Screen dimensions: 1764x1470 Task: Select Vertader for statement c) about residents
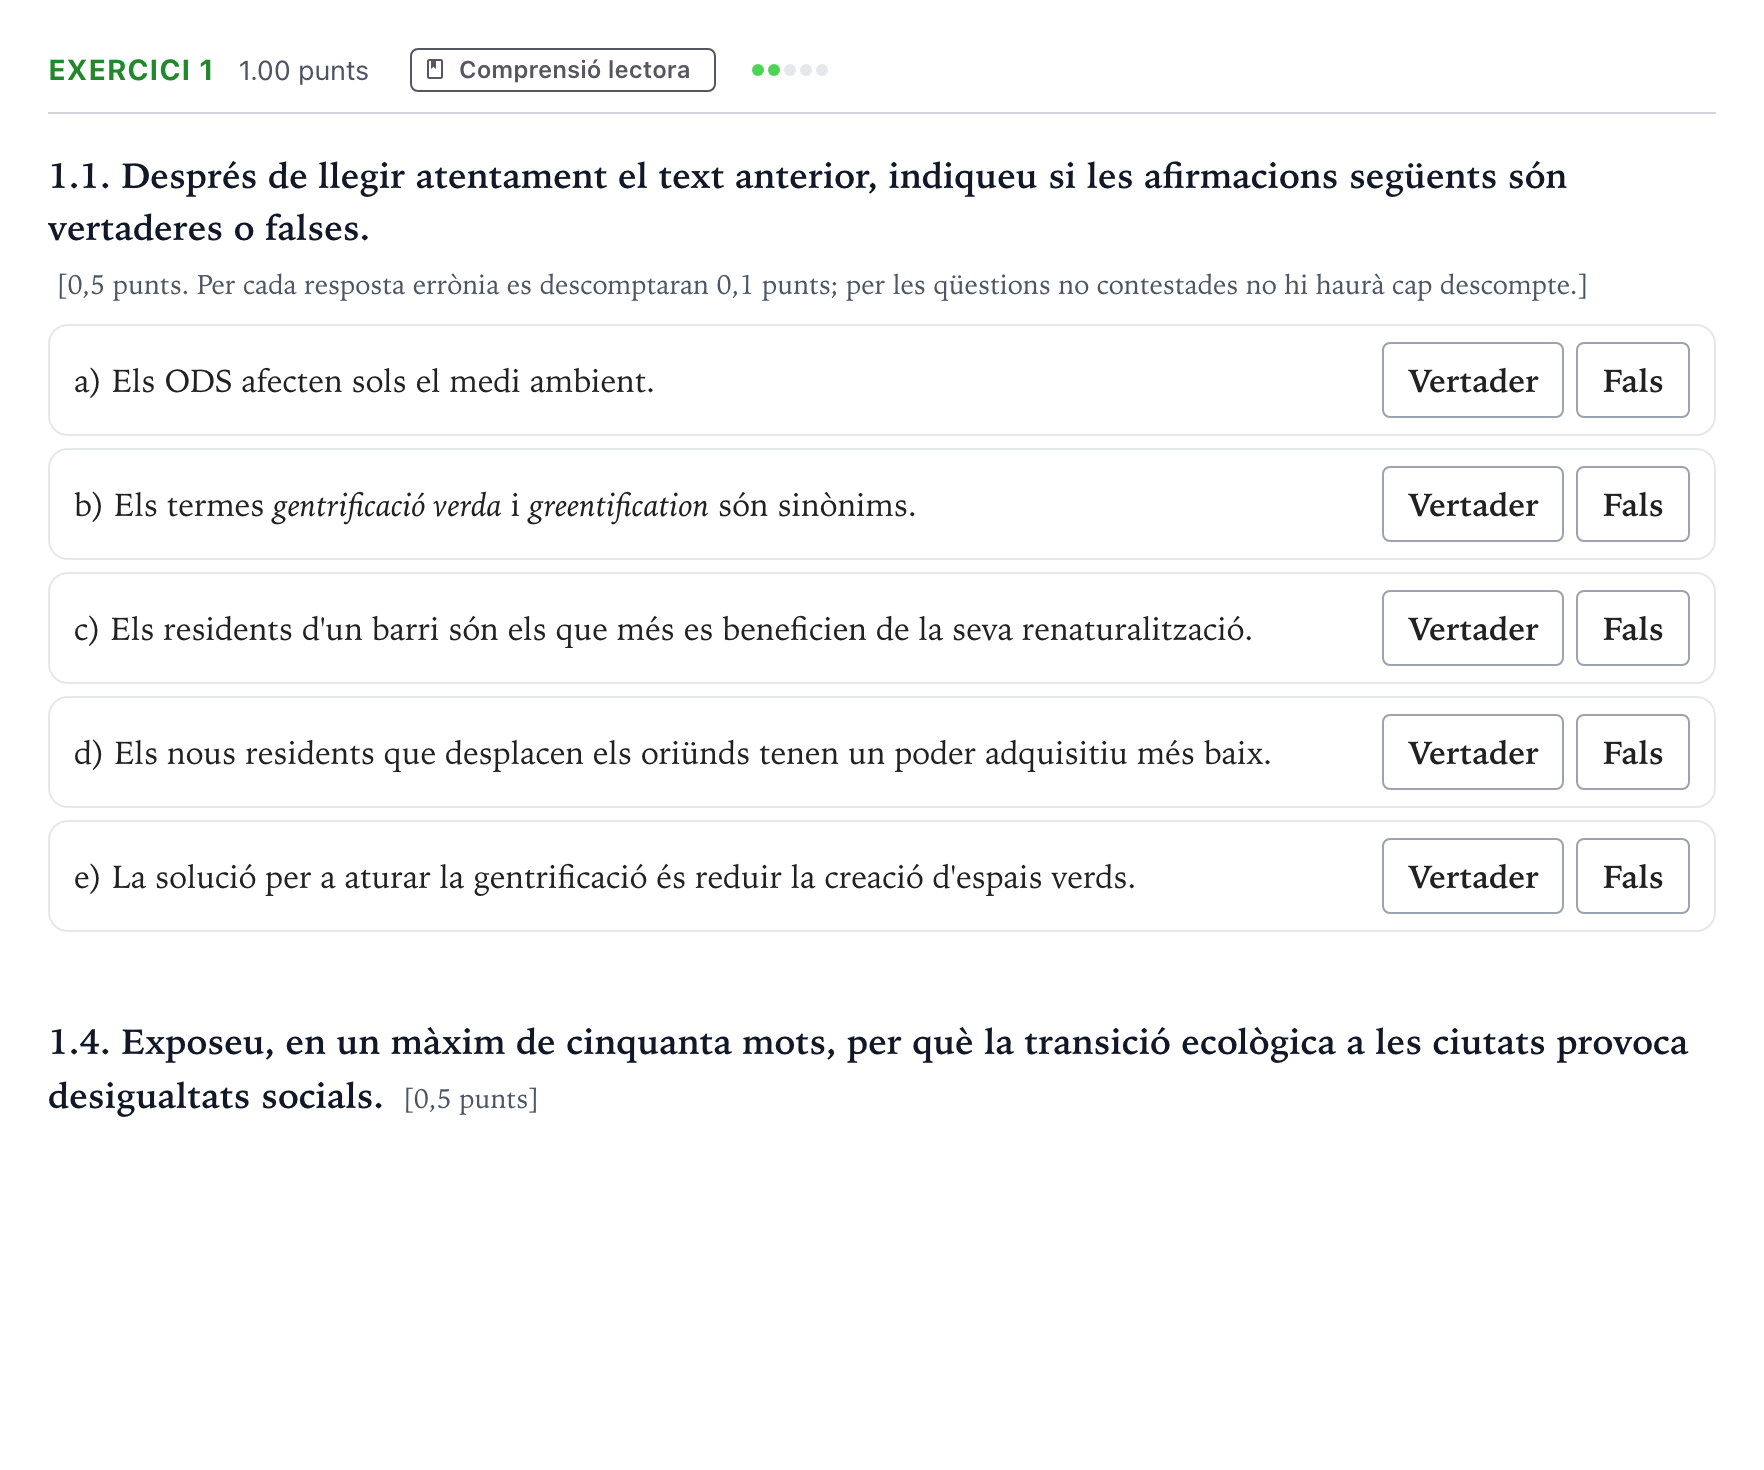tap(1473, 628)
